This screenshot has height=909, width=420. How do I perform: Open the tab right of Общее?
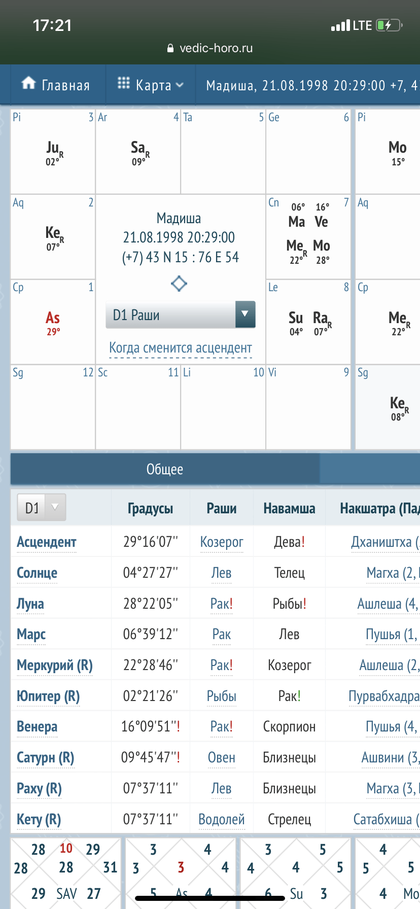370,470
